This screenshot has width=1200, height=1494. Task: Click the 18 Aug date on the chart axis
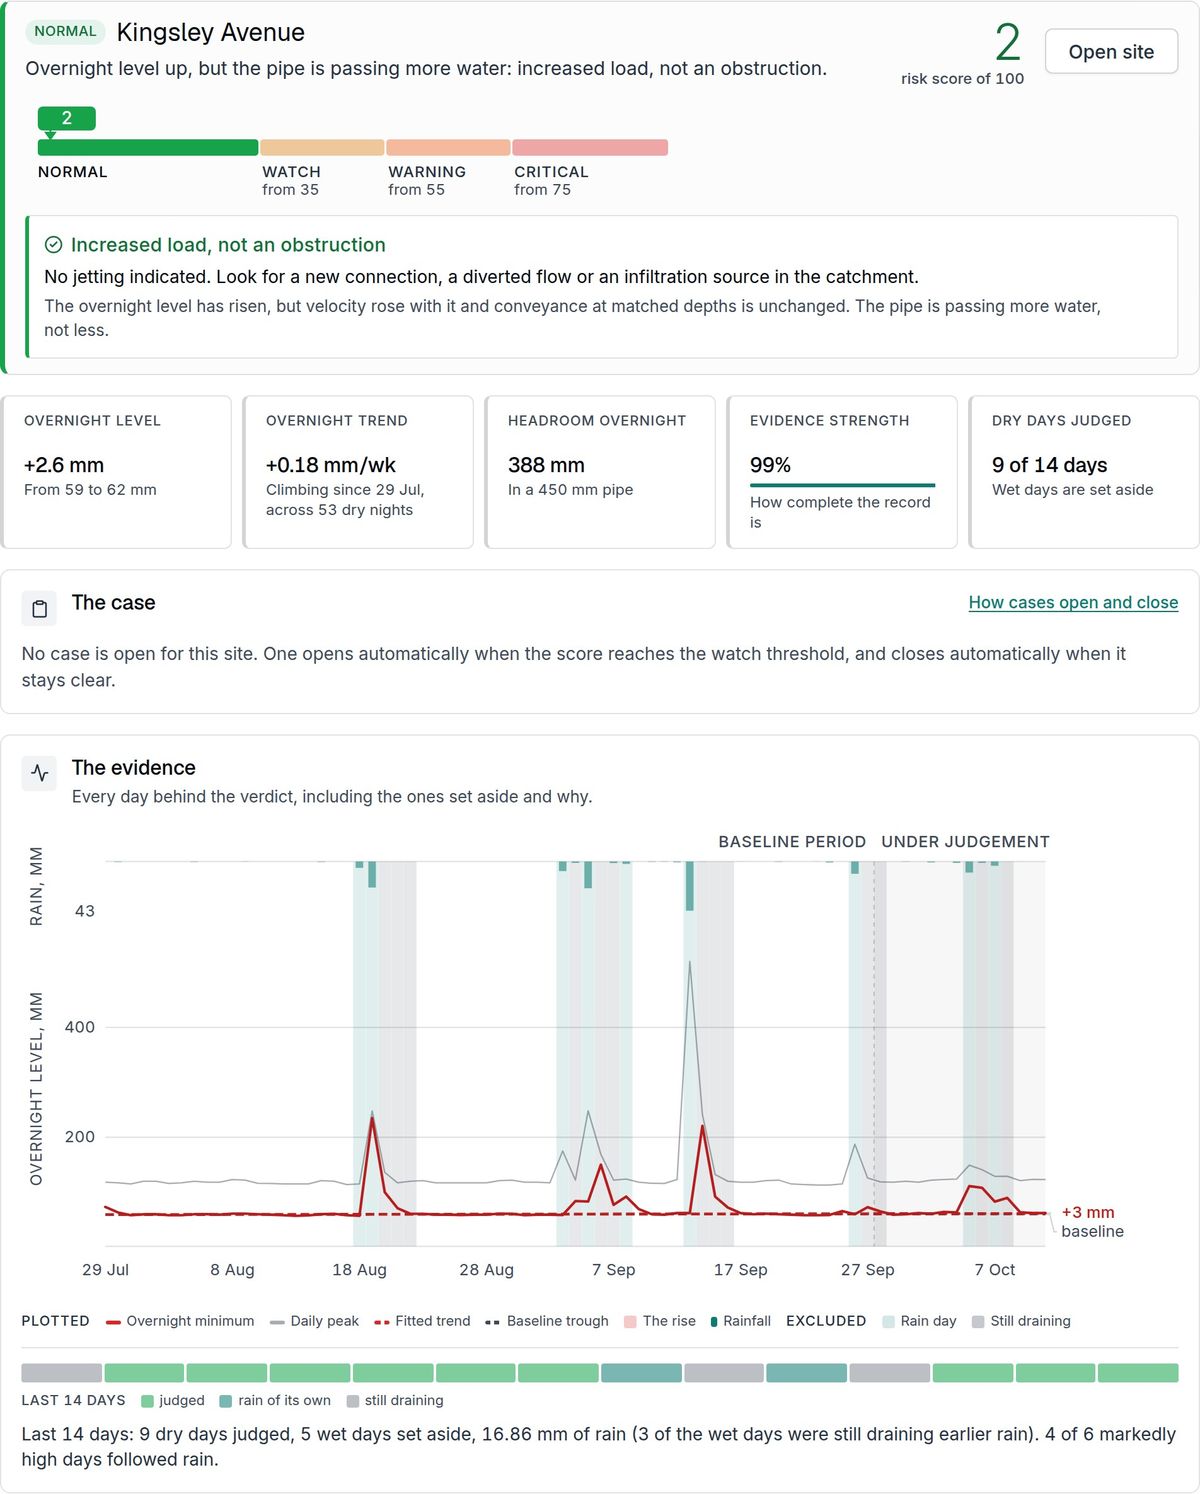(359, 1270)
